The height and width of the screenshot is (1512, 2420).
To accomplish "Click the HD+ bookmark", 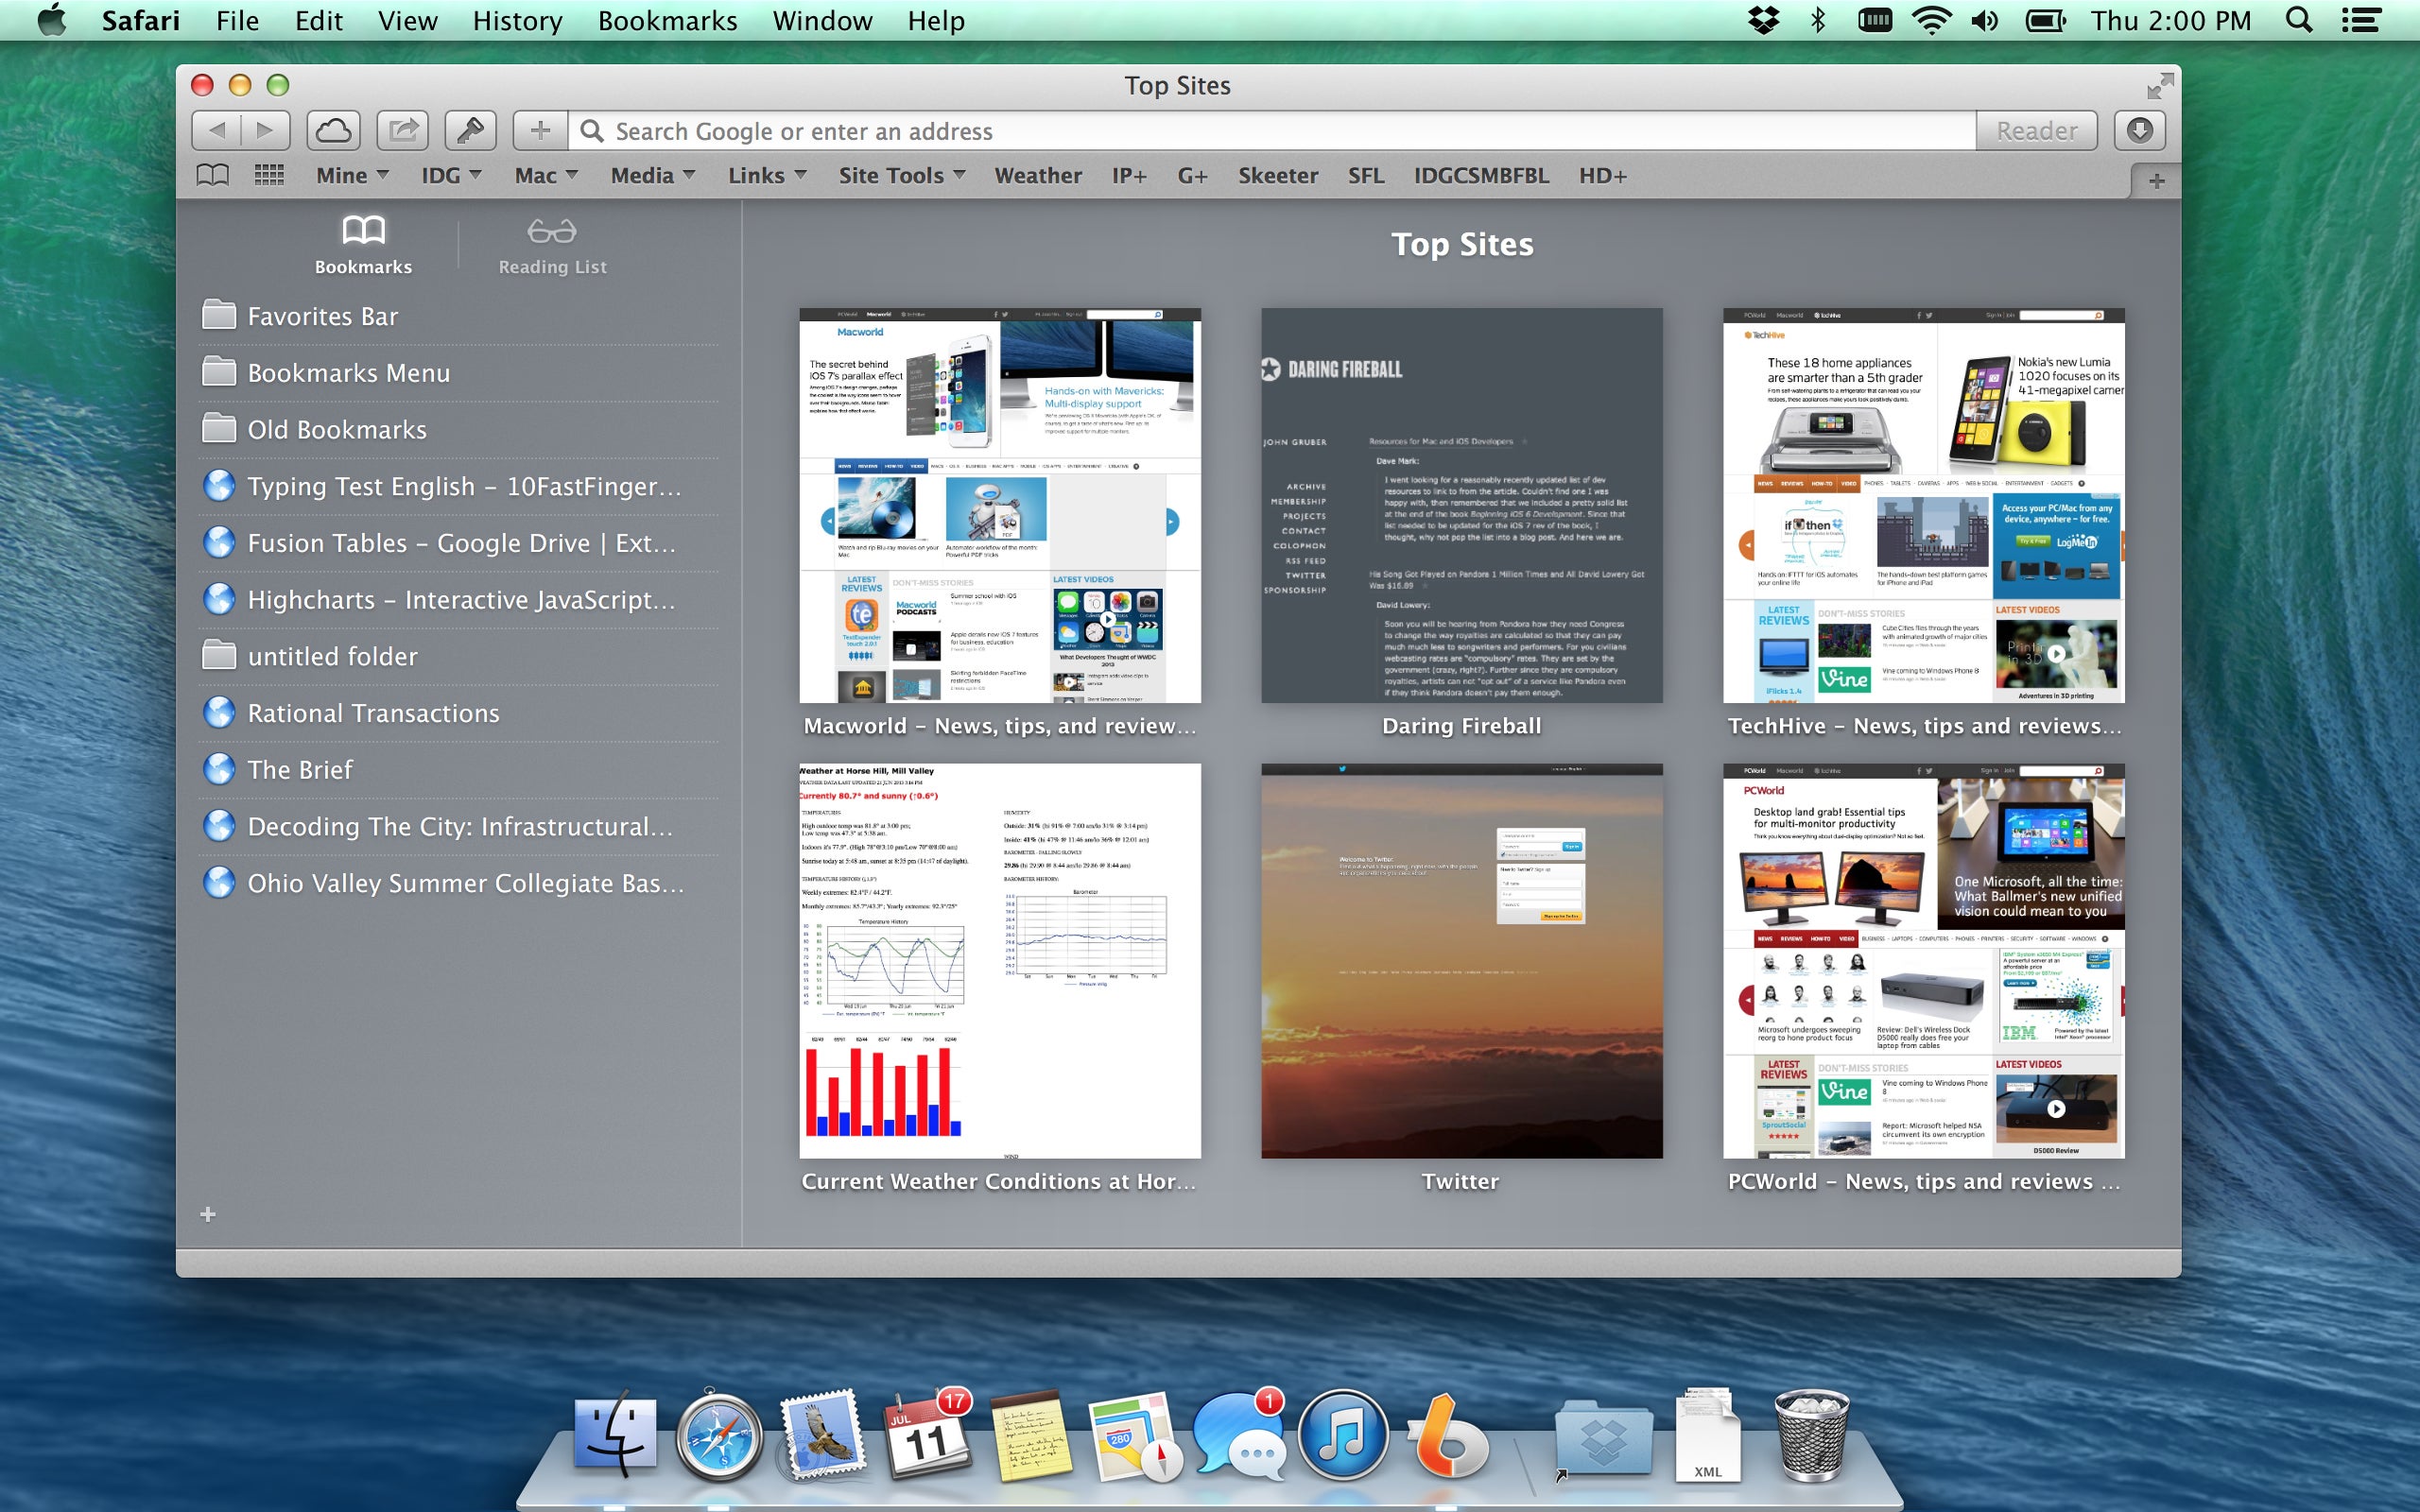I will click(1602, 176).
